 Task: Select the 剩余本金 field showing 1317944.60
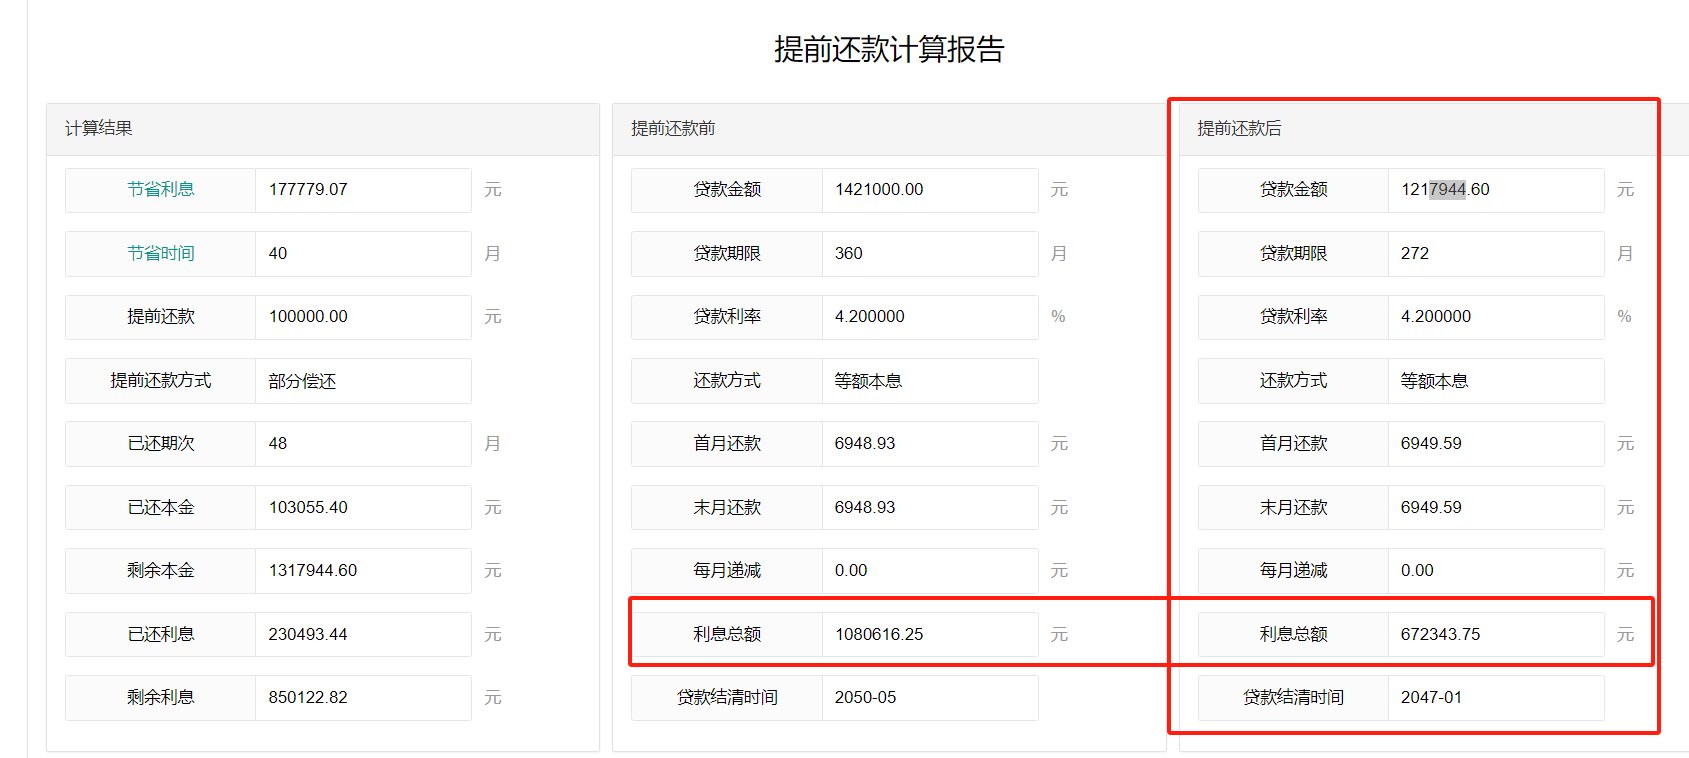pyautogui.click(x=362, y=571)
